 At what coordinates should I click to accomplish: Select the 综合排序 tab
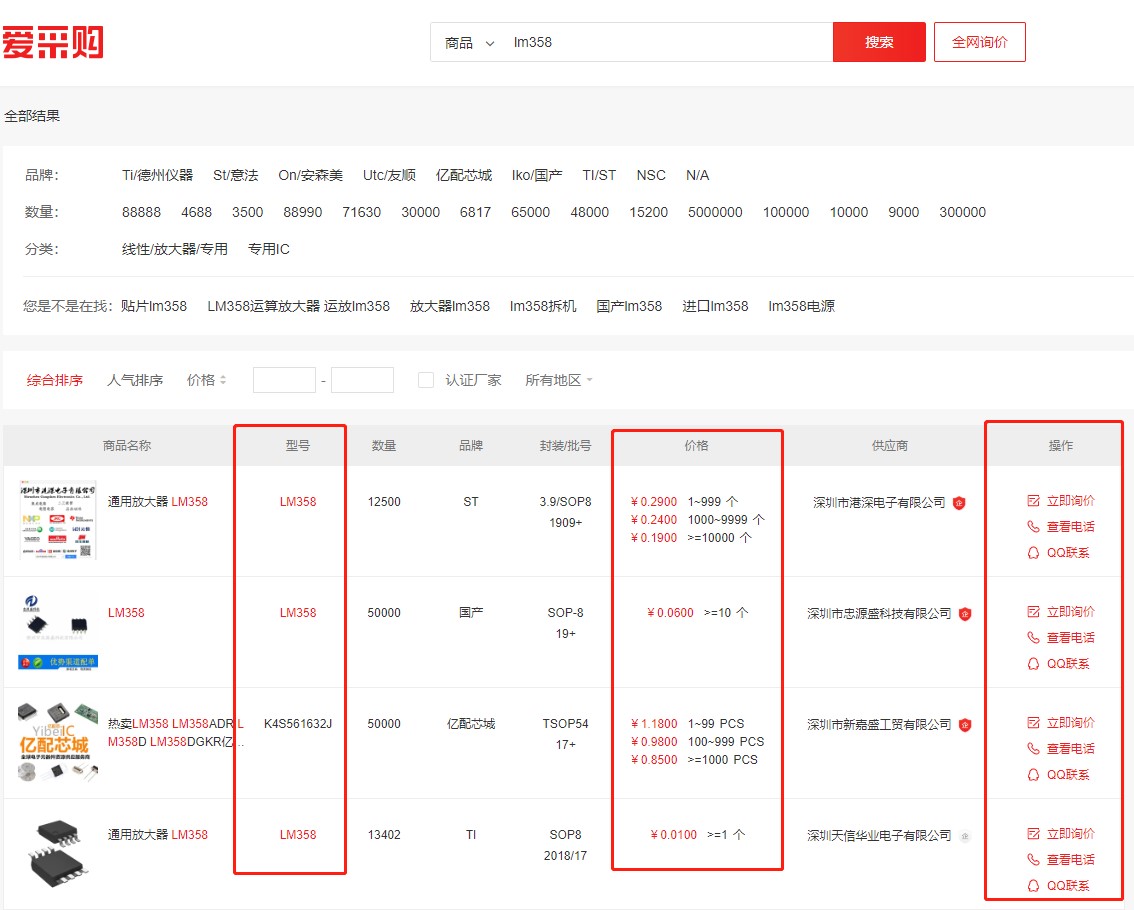point(54,379)
